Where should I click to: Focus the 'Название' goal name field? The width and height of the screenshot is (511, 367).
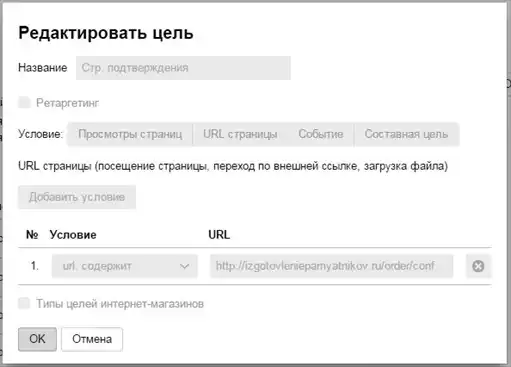[x=183, y=68]
